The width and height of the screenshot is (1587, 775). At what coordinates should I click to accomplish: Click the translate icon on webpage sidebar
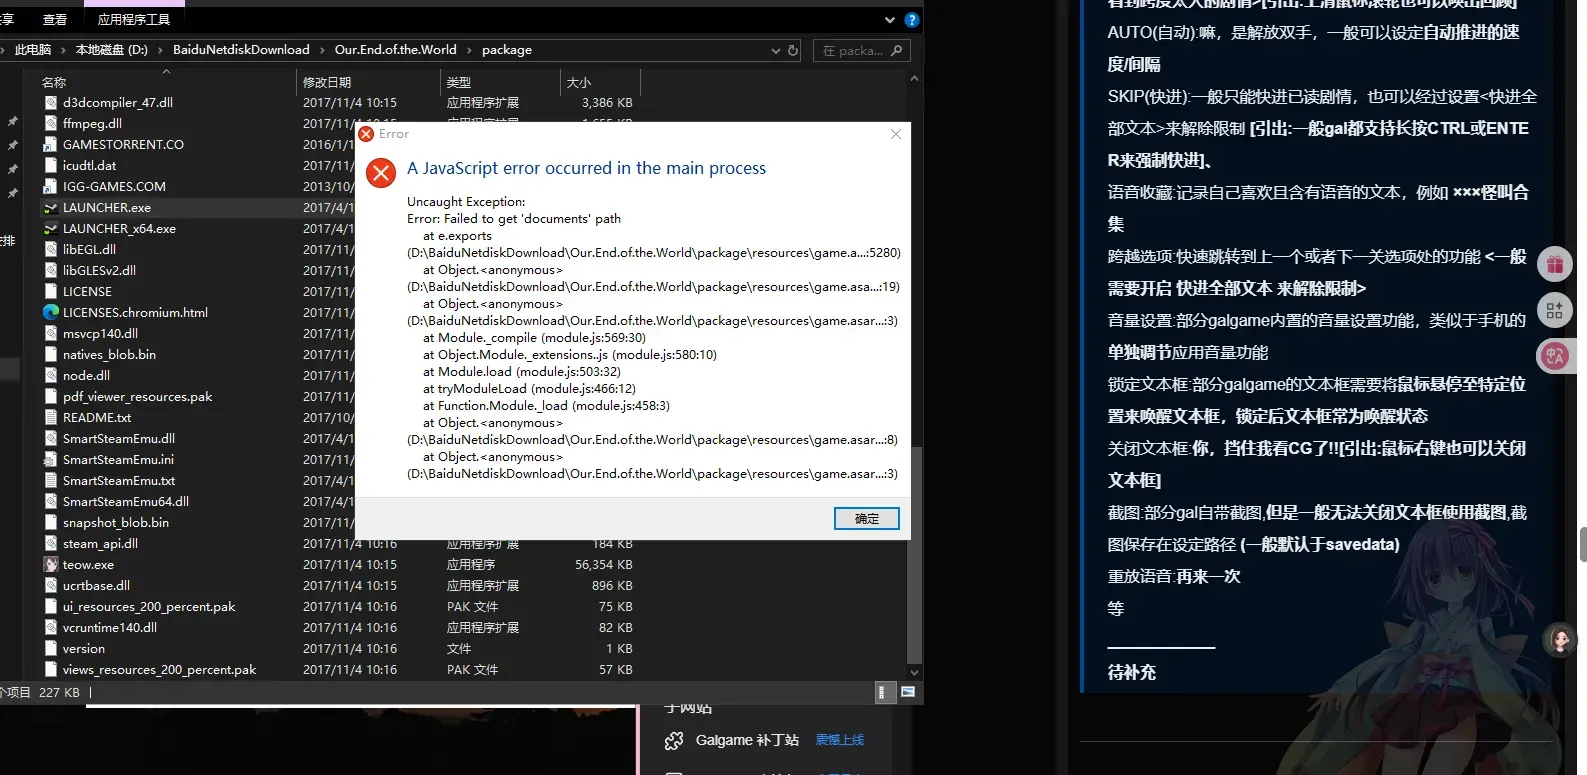click(x=1554, y=355)
